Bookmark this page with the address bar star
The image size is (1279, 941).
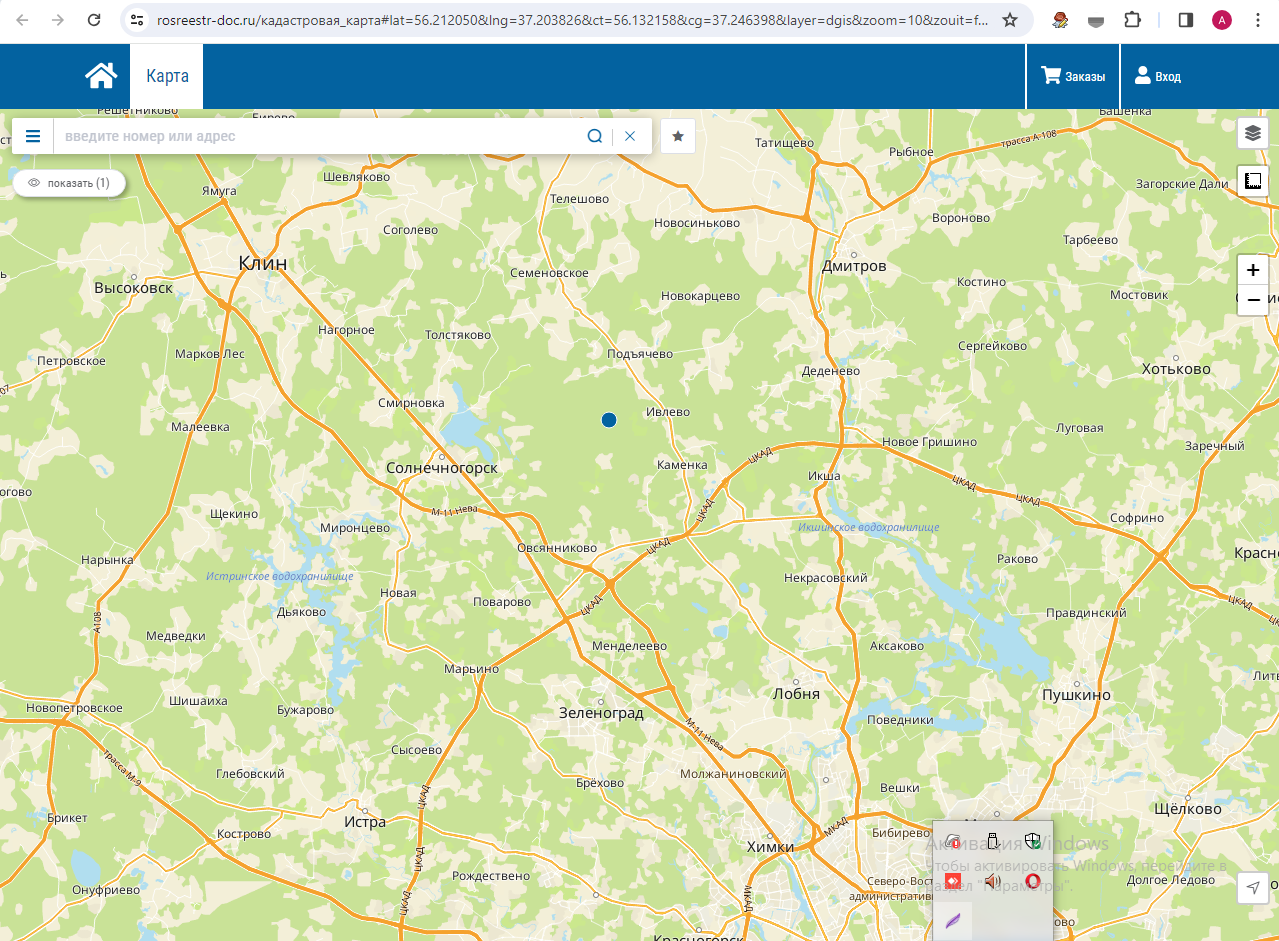[1010, 20]
